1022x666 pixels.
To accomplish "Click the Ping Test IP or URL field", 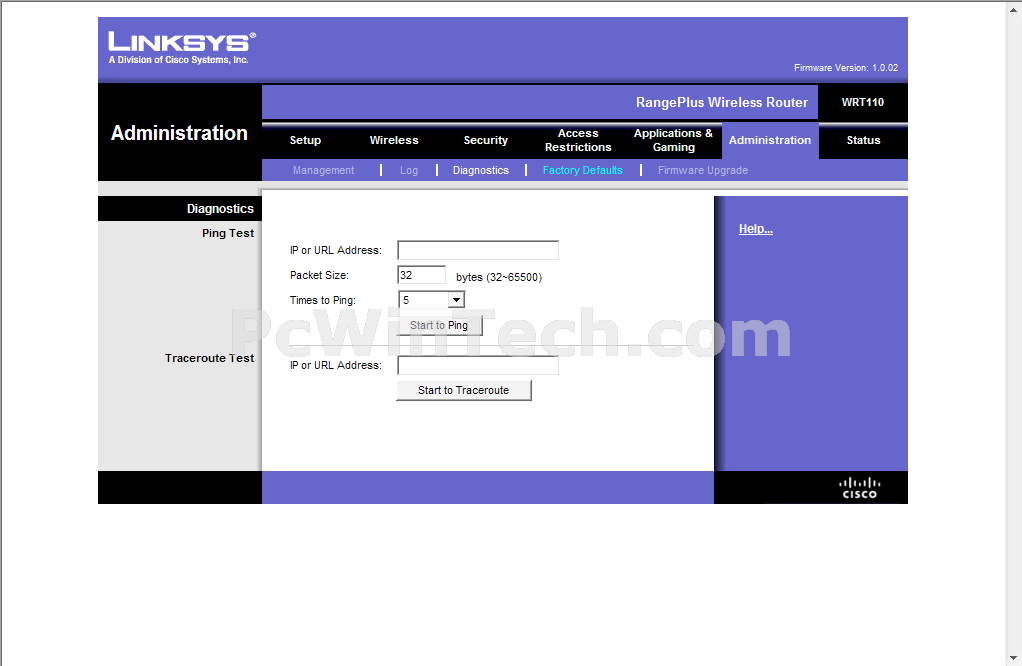I will tap(478, 250).
